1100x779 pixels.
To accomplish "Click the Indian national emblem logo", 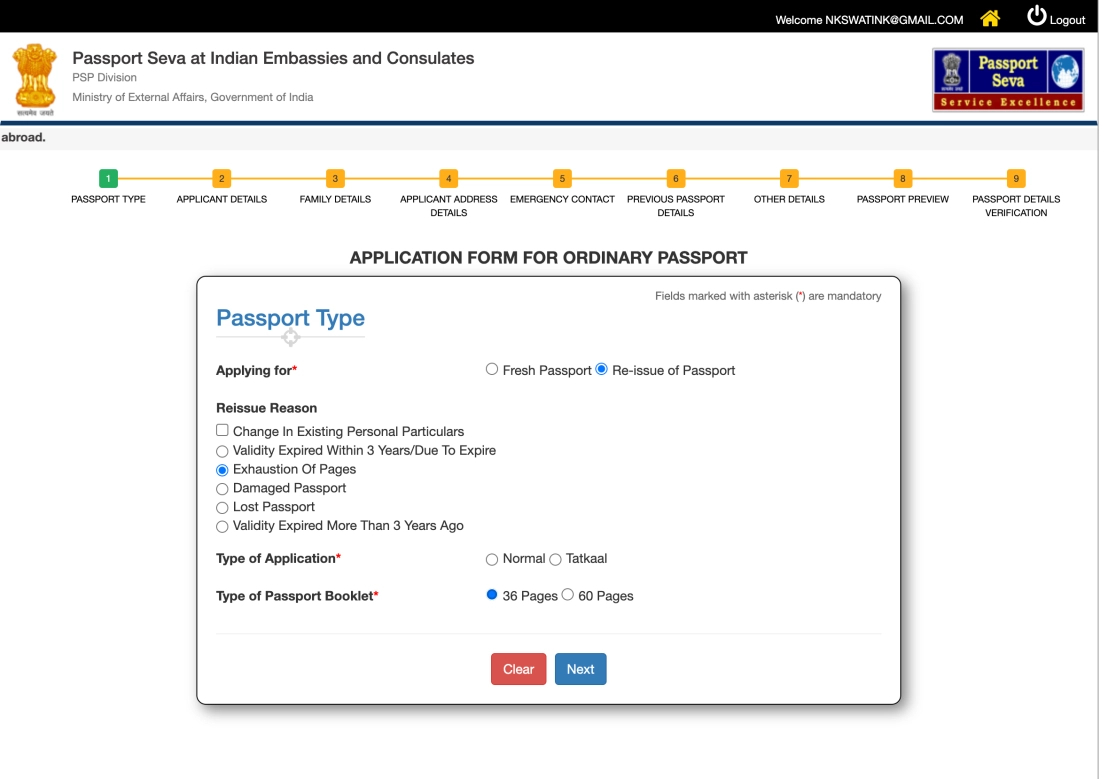I will coord(34,79).
